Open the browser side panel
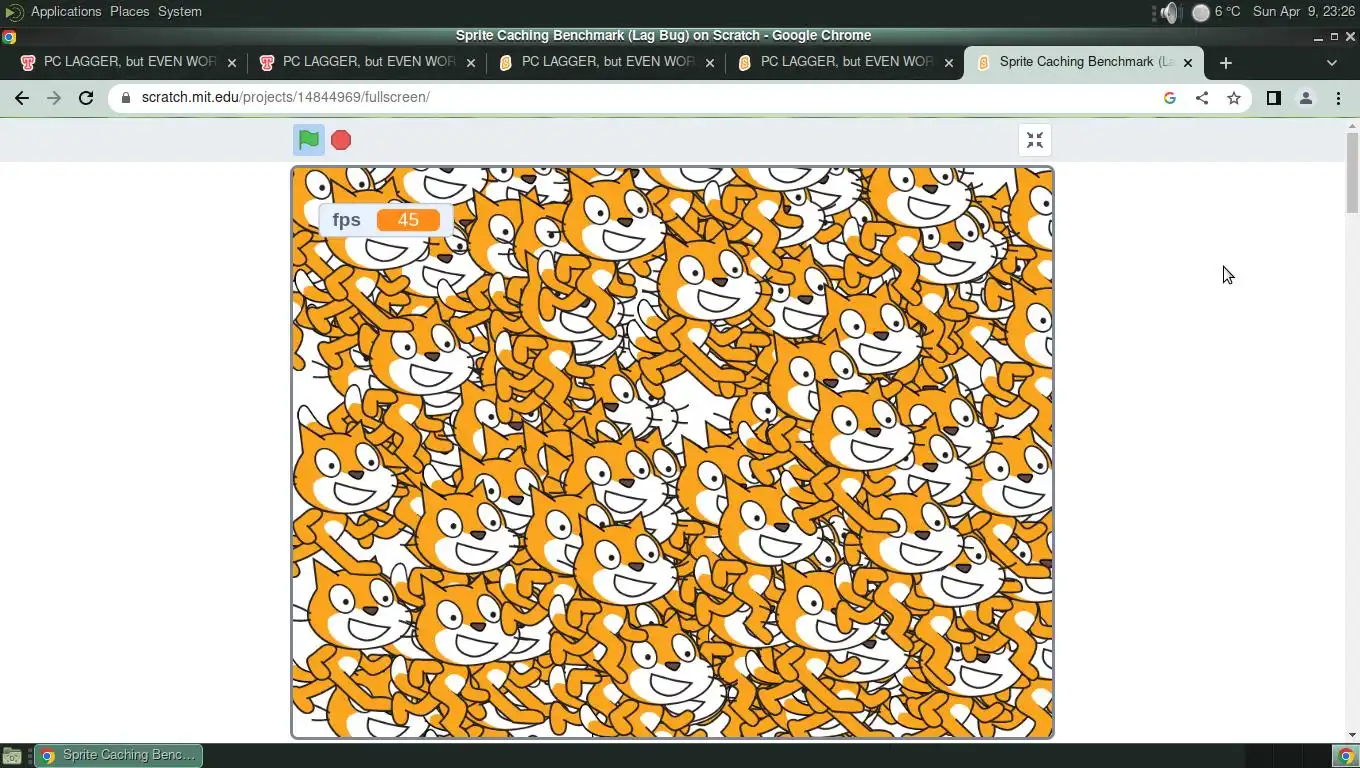1360x768 pixels. 1274,98
